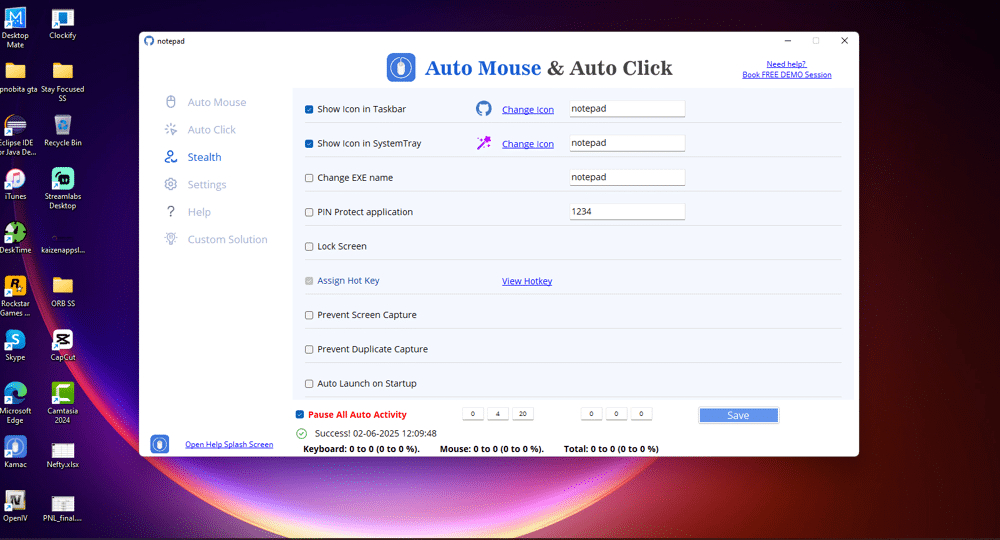Select the CapCut desktop icon

tap(62, 340)
